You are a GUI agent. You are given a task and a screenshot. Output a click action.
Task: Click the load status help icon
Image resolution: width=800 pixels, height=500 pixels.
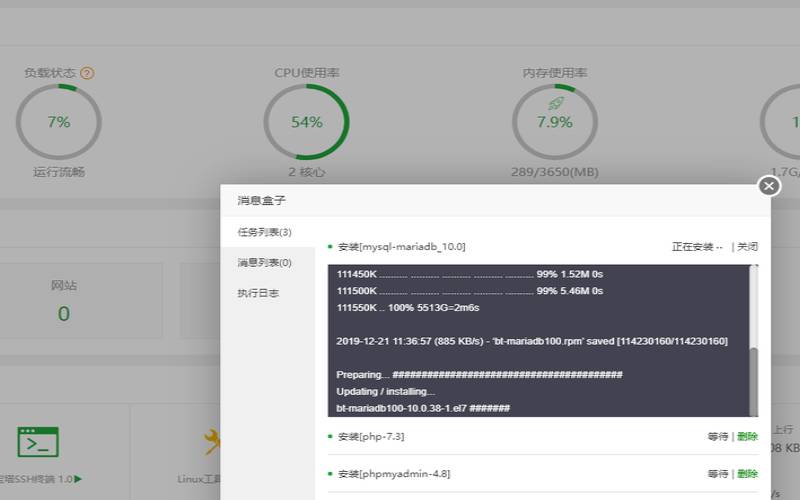pos(87,73)
